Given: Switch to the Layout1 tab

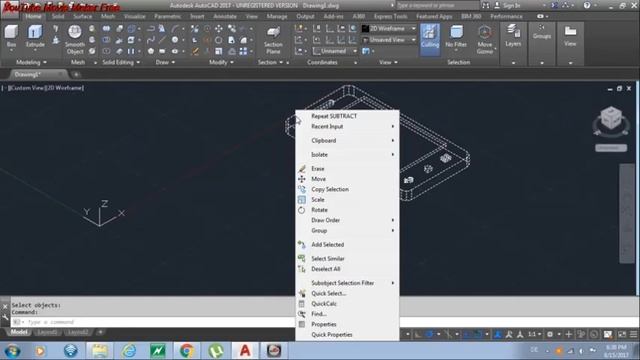Looking at the screenshot, I should [47, 332].
